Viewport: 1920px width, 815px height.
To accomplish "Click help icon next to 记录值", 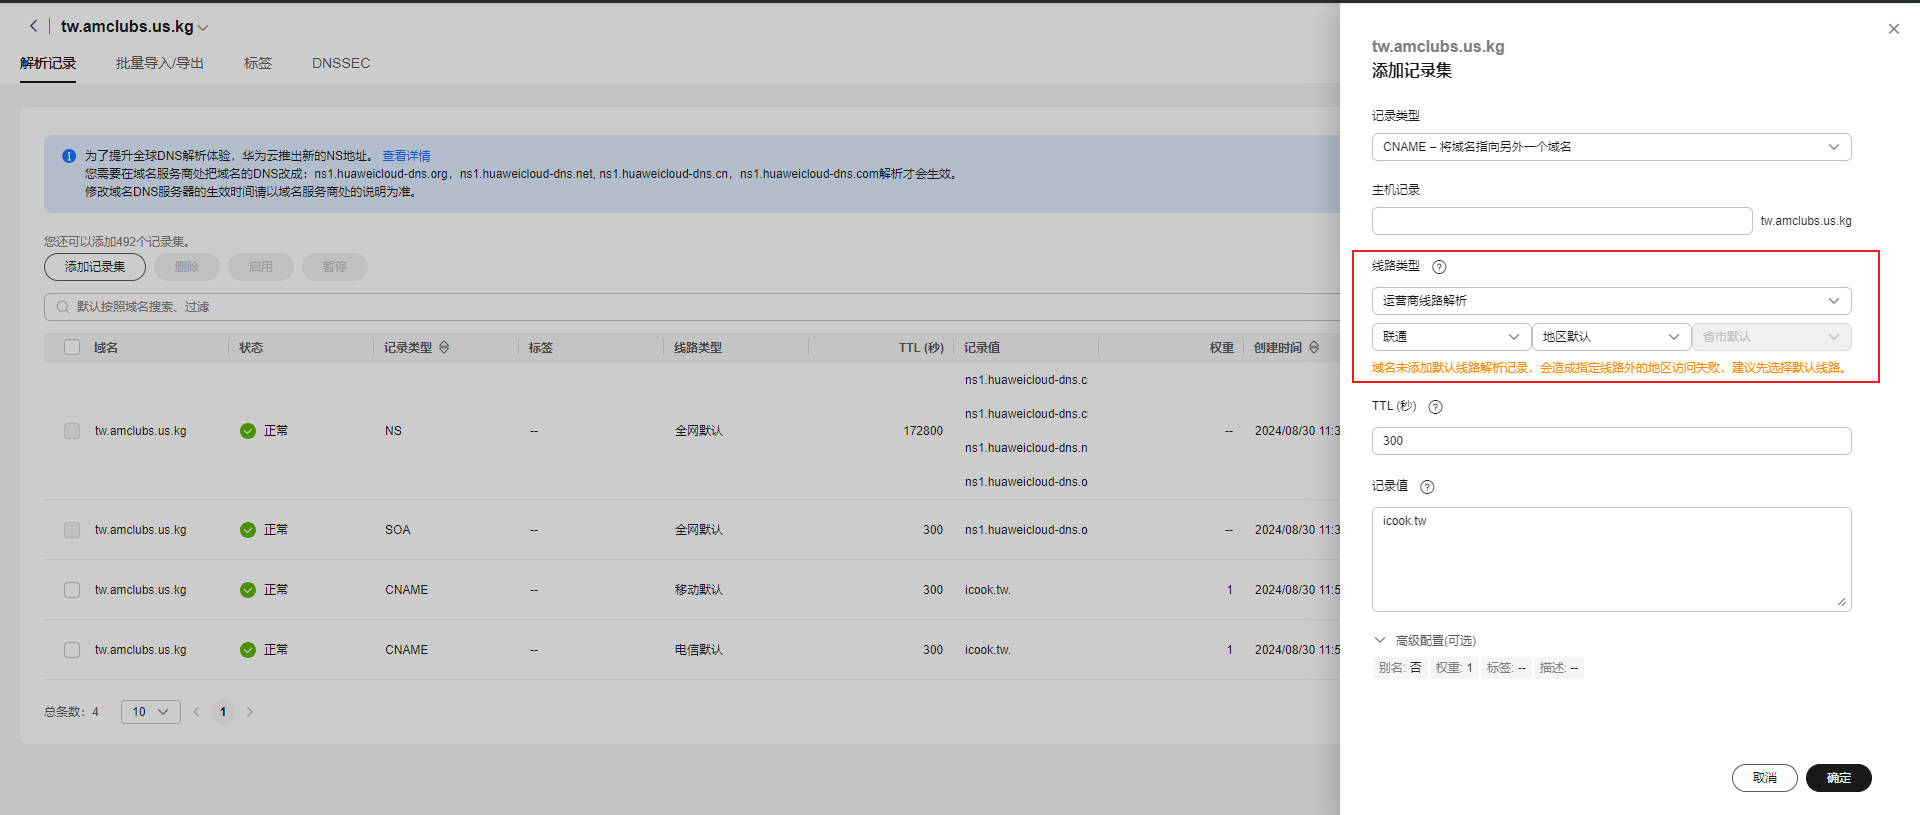I will (x=1427, y=487).
